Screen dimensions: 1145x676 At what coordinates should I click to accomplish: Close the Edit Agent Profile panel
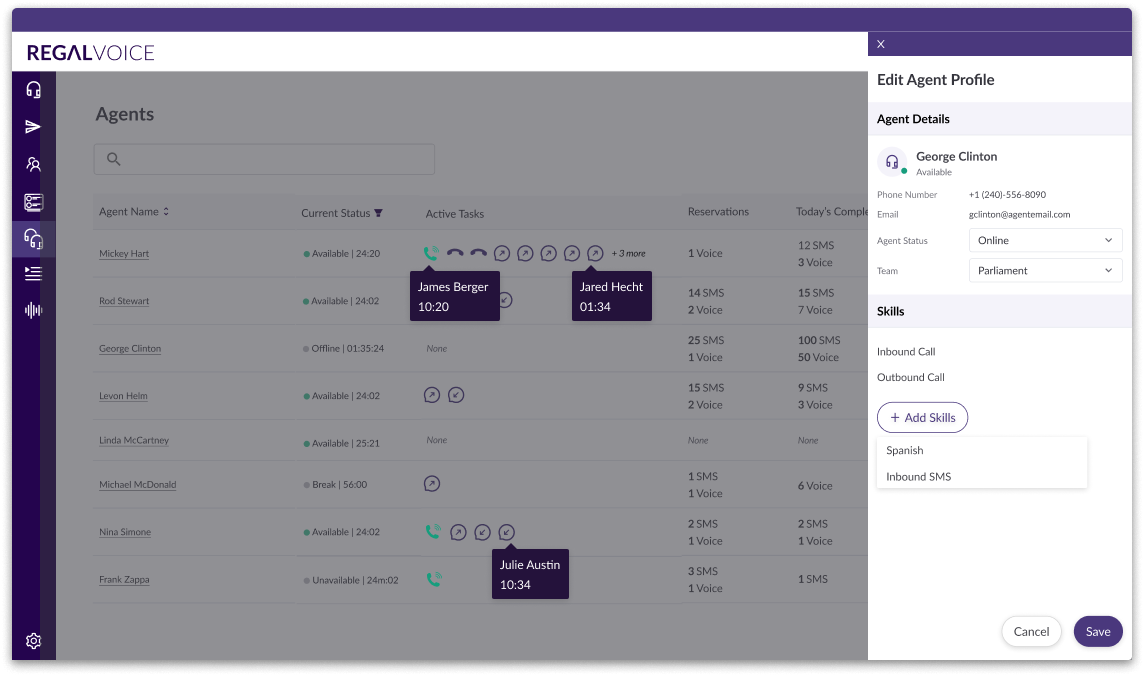click(881, 45)
